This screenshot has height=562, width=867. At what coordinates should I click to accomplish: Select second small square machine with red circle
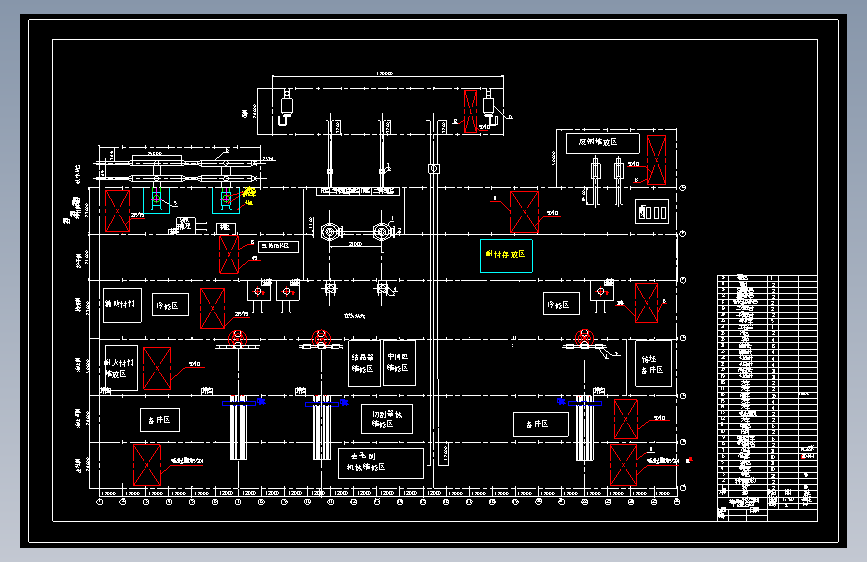pyautogui.click(x=288, y=292)
